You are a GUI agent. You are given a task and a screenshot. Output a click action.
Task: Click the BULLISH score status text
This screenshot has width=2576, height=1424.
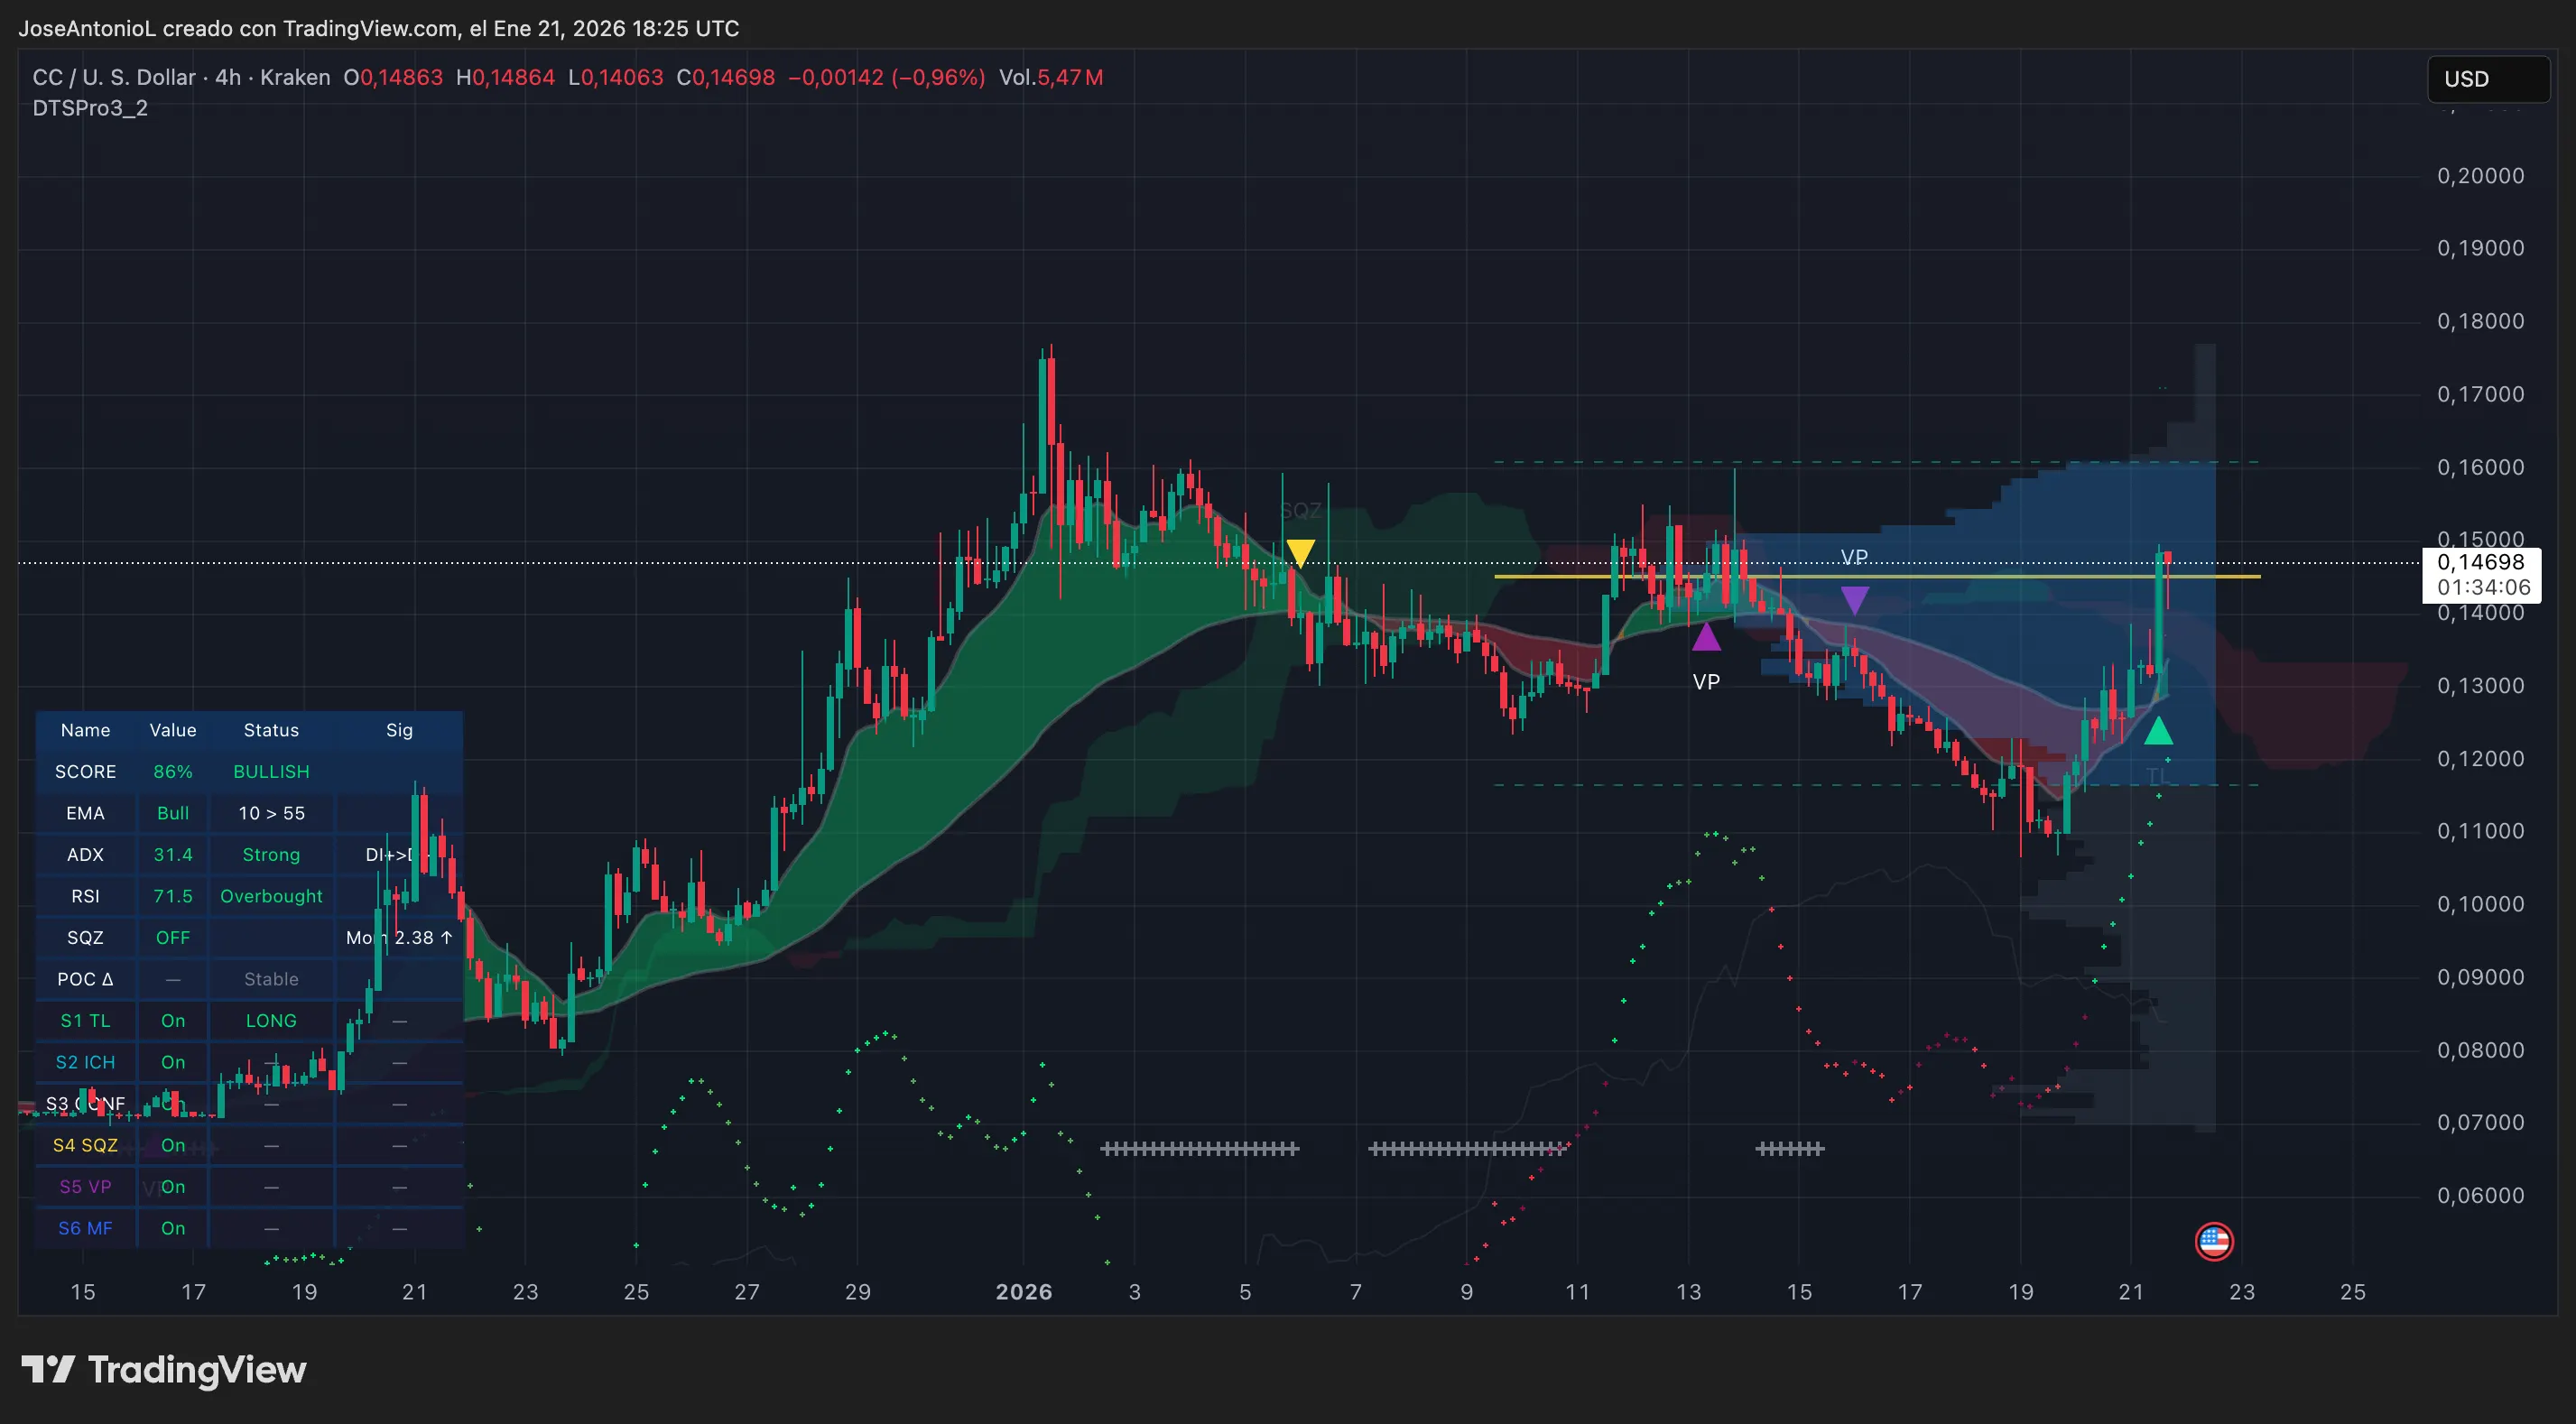[x=271, y=772]
